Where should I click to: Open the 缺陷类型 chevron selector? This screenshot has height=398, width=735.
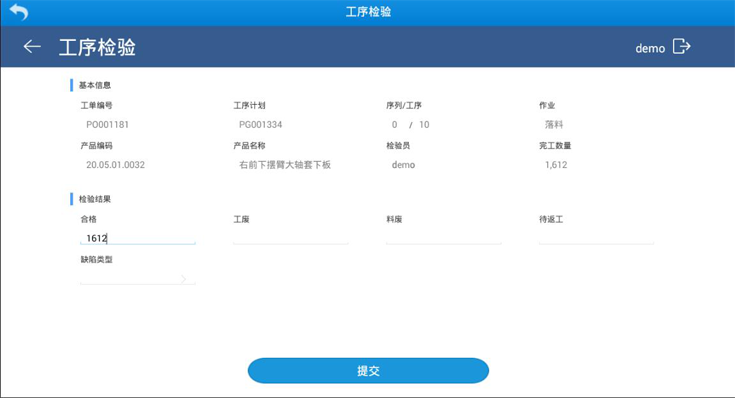pos(138,278)
